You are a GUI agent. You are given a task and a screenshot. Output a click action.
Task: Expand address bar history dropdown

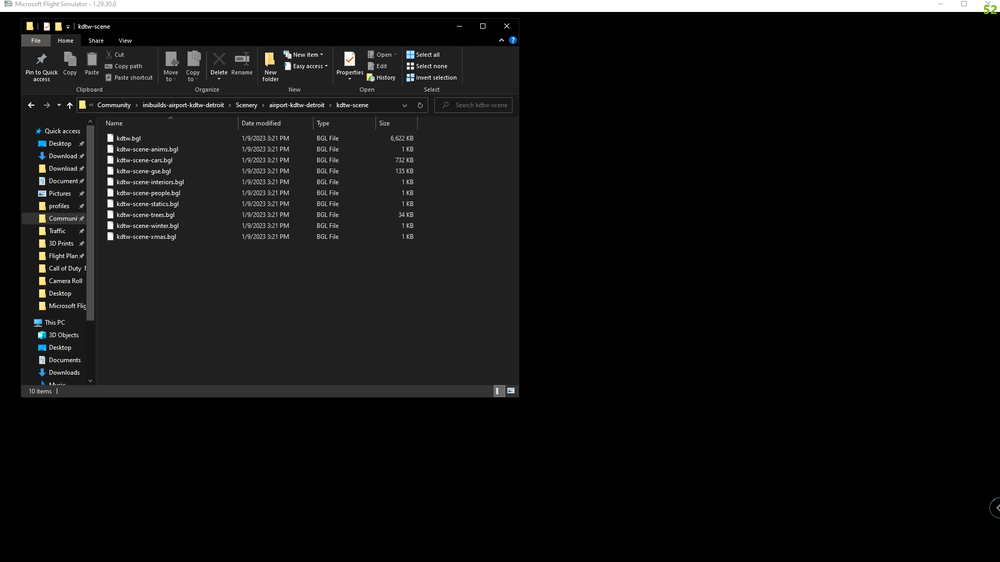[x=404, y=105]
